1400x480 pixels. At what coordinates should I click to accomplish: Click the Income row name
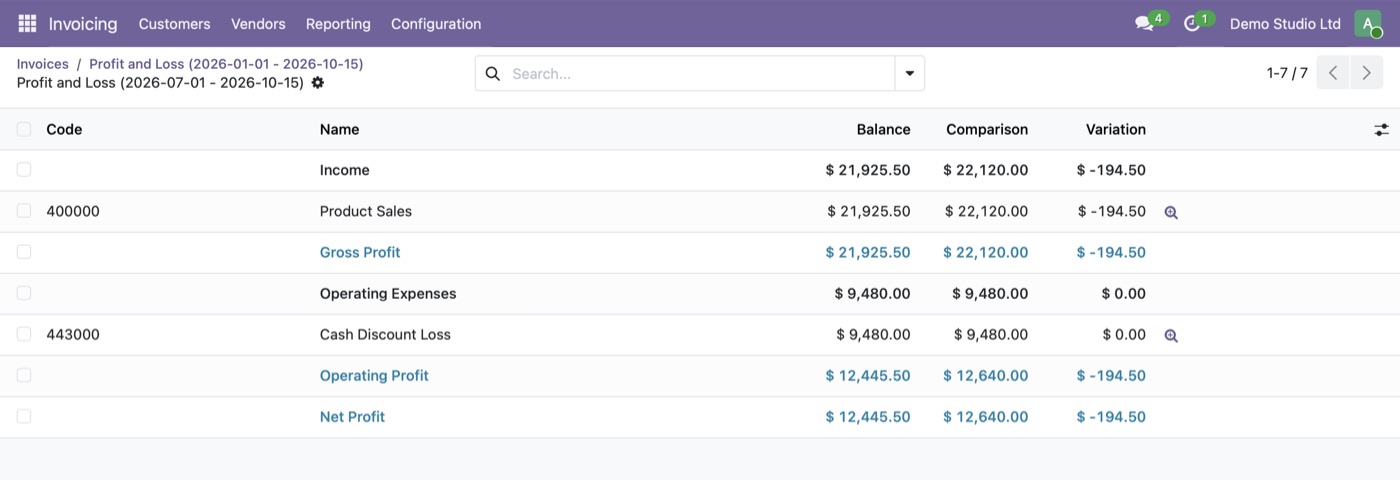(345, 170)
